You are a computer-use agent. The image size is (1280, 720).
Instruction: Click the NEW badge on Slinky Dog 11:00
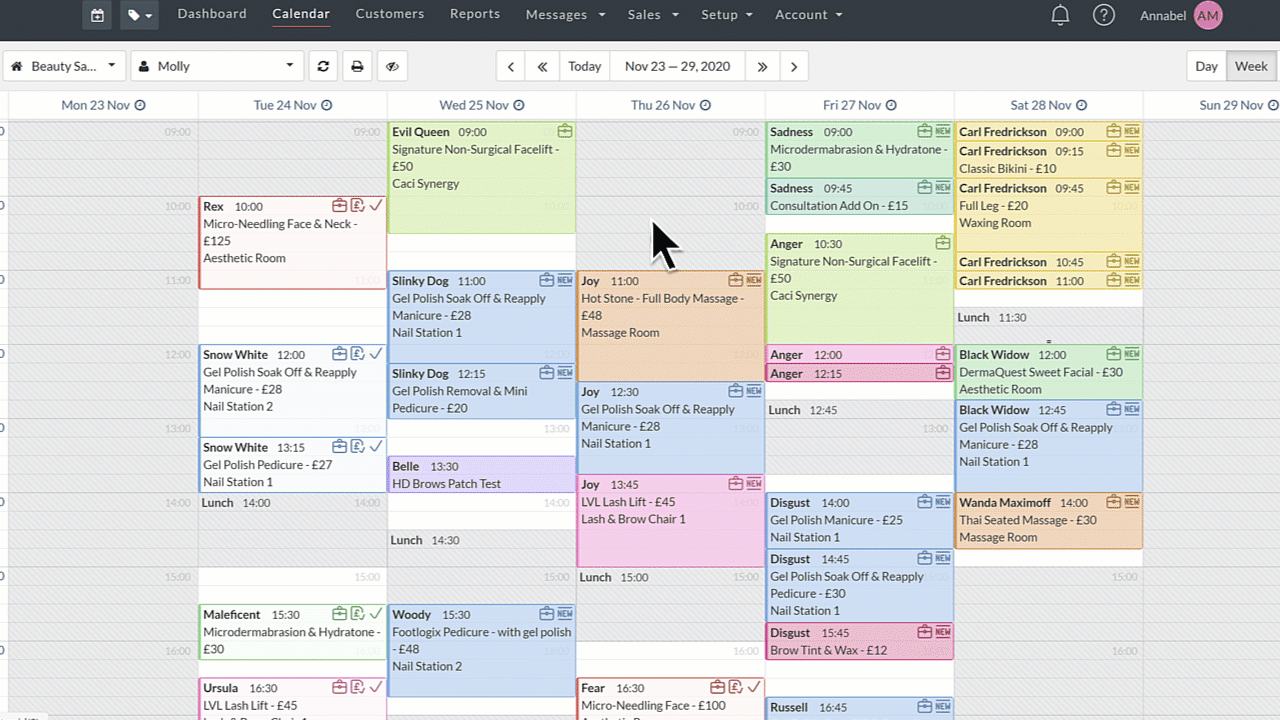[565, 280]
